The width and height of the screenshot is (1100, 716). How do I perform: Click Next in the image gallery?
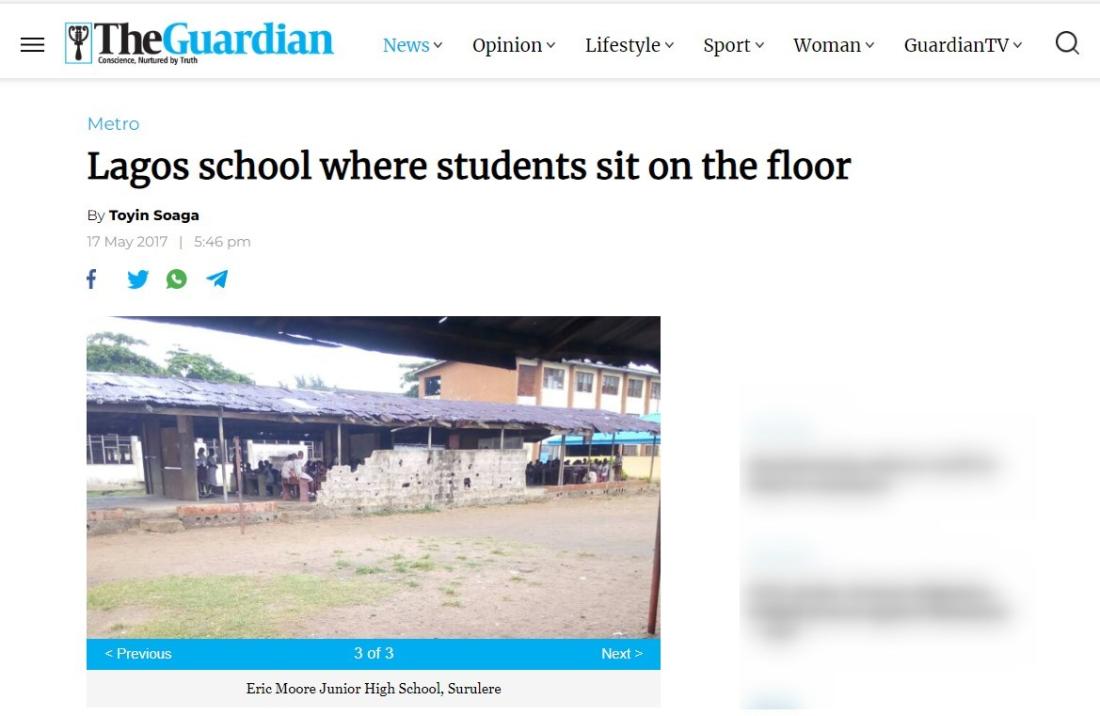coord(622,654)
